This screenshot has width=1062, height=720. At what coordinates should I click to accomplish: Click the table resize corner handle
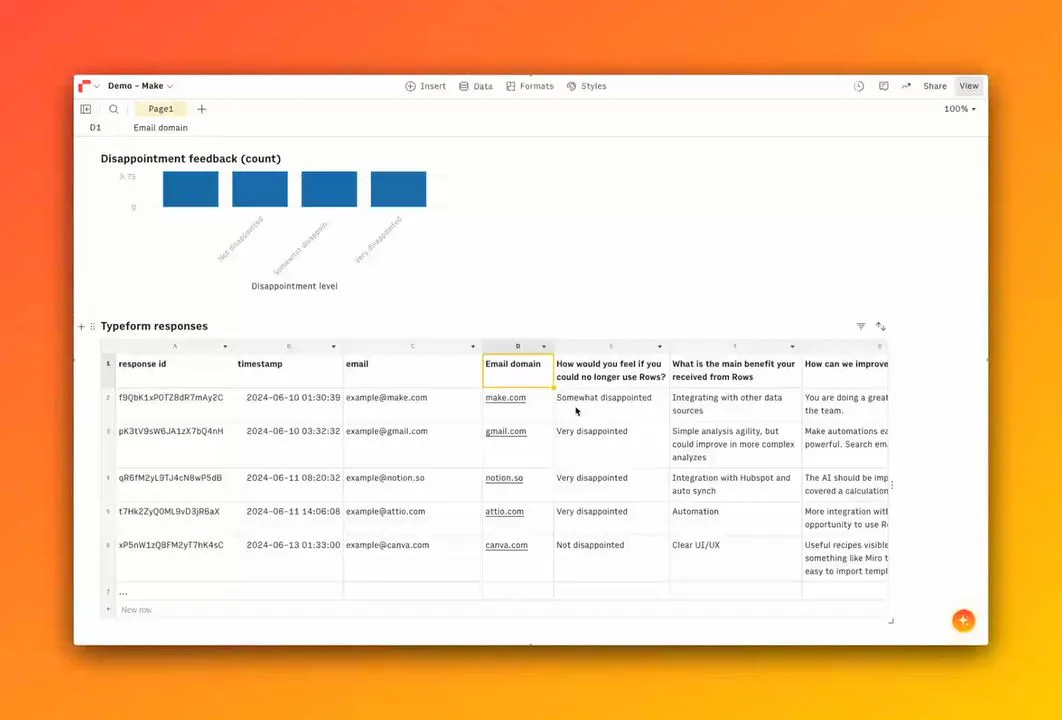[891, 620]
